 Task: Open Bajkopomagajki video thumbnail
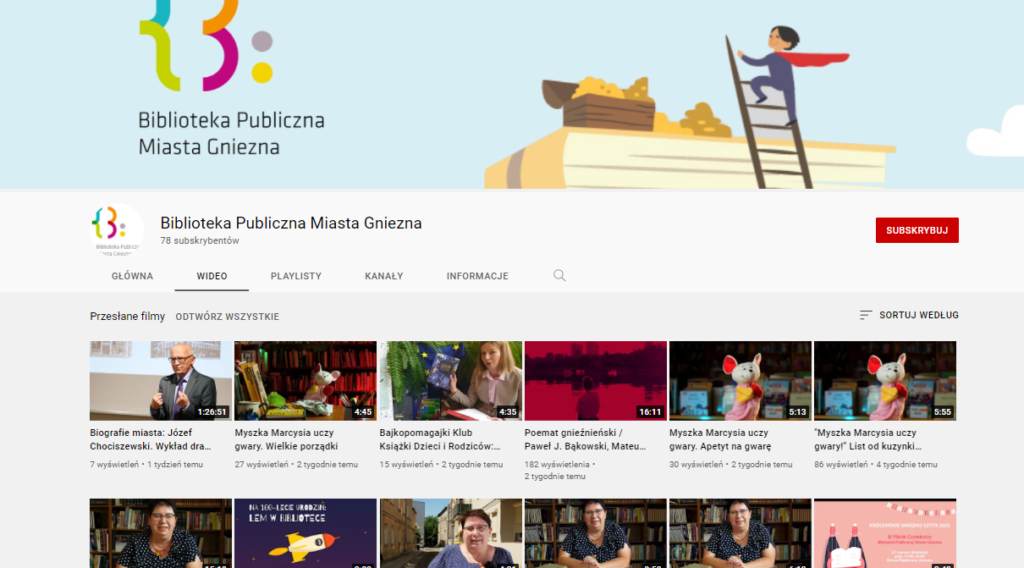451,381
